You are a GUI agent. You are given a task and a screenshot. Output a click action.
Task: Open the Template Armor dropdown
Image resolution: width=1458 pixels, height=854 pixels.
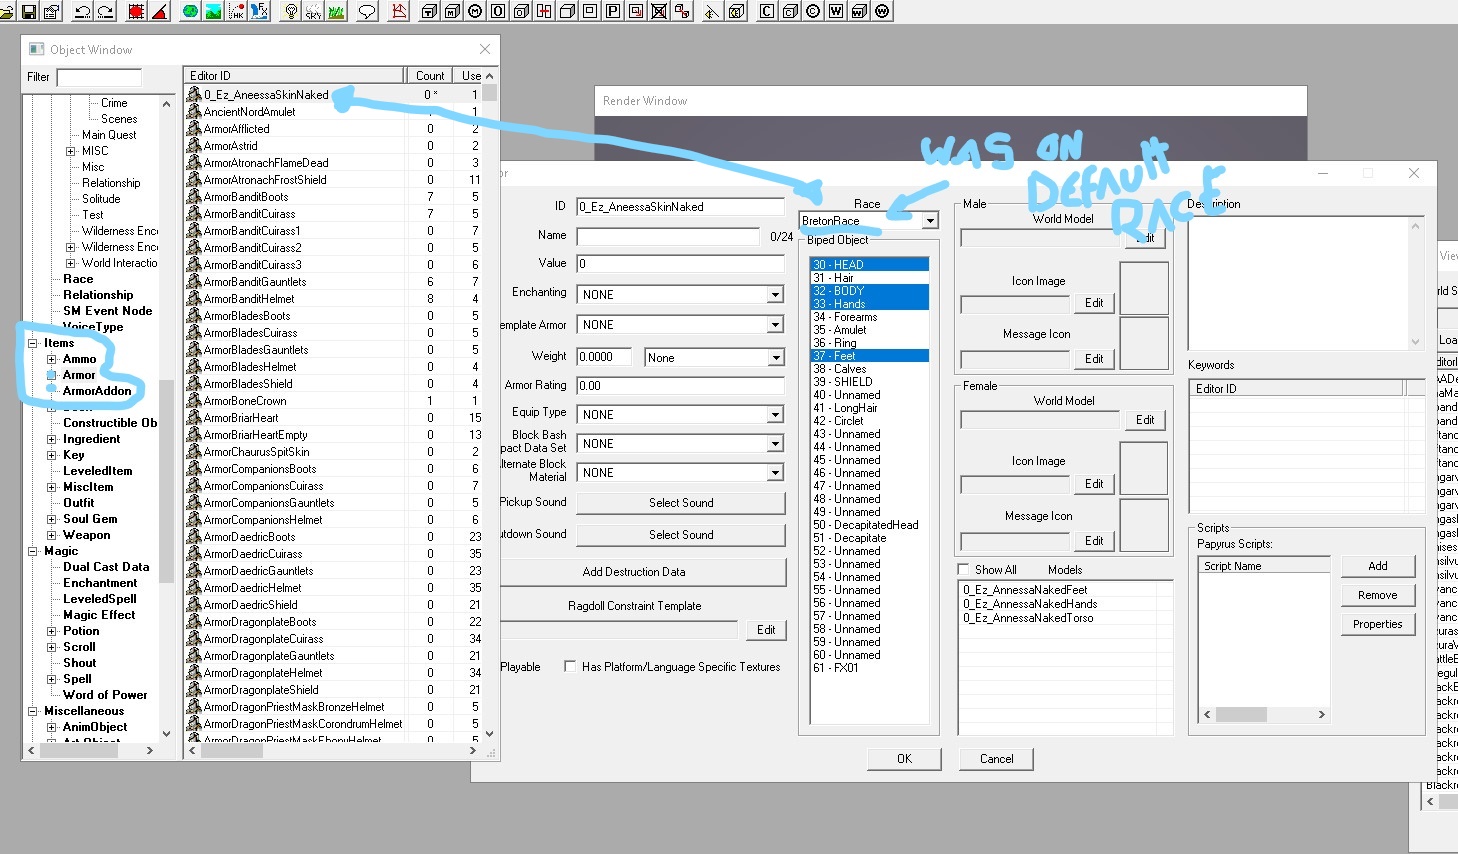775,324
